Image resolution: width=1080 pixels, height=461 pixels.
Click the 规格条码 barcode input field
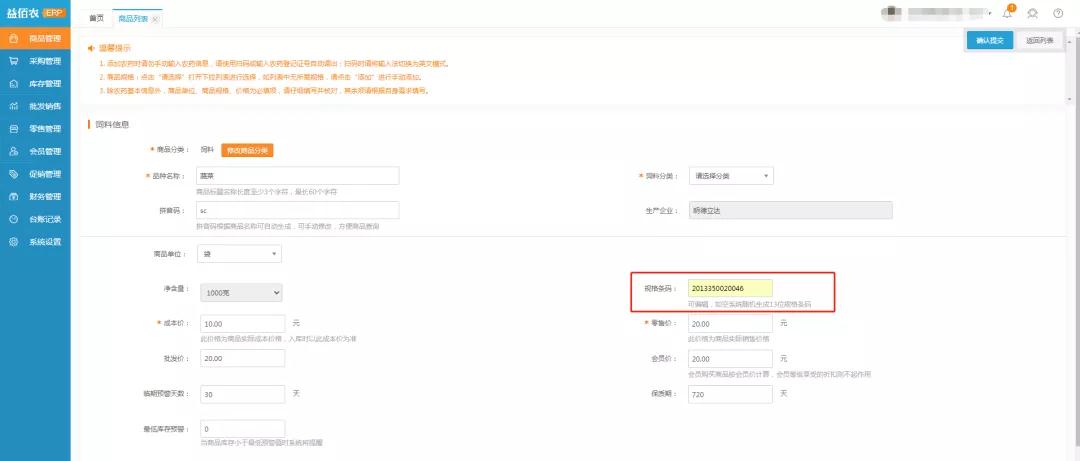(x=729, y=289)
